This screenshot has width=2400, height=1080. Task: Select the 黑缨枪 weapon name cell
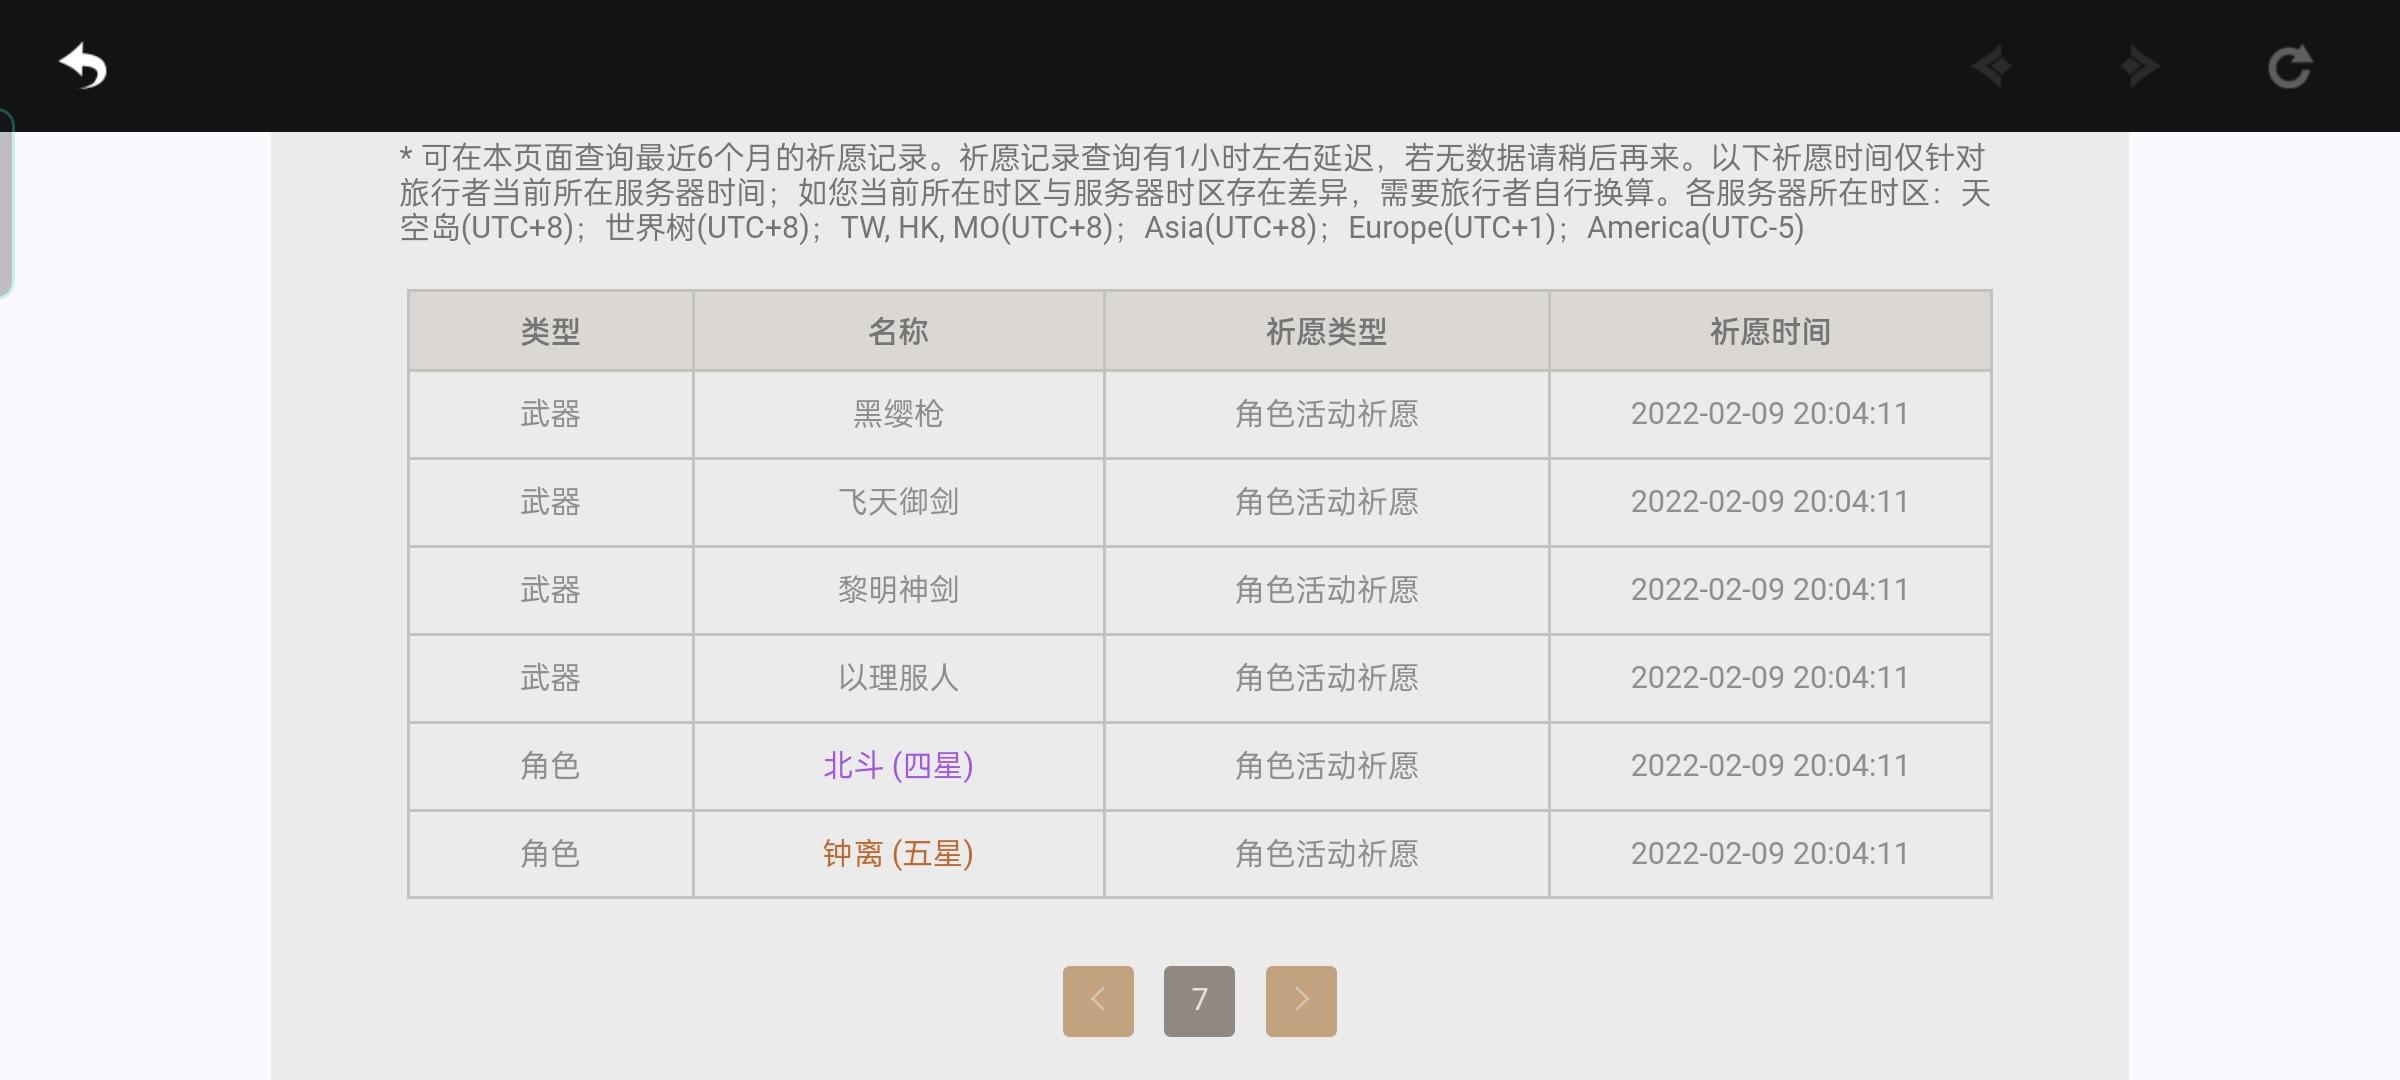click(898, 414)
